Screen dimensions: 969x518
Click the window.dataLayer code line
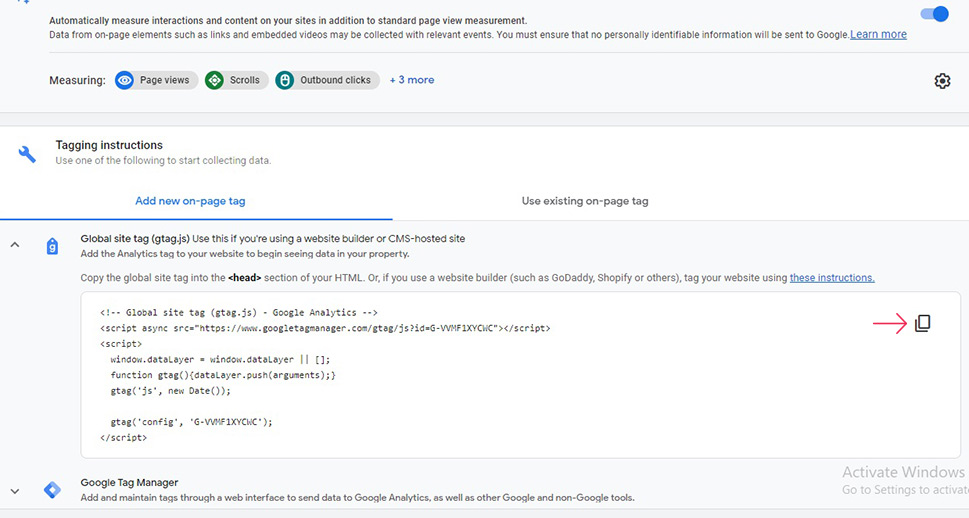(x=220, y=360)
